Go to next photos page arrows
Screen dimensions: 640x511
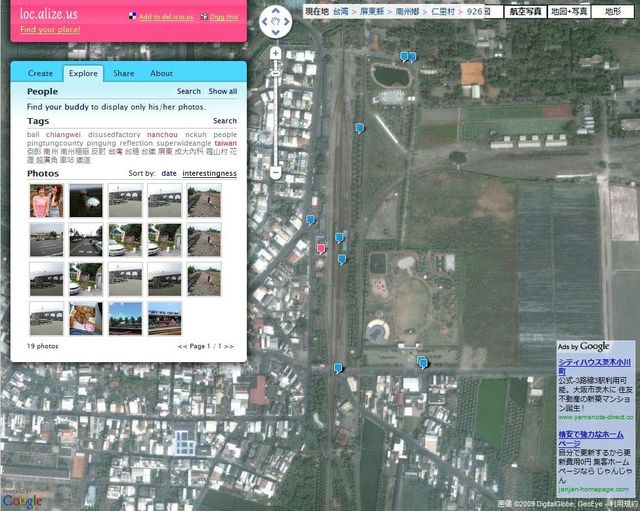point(230,346)
